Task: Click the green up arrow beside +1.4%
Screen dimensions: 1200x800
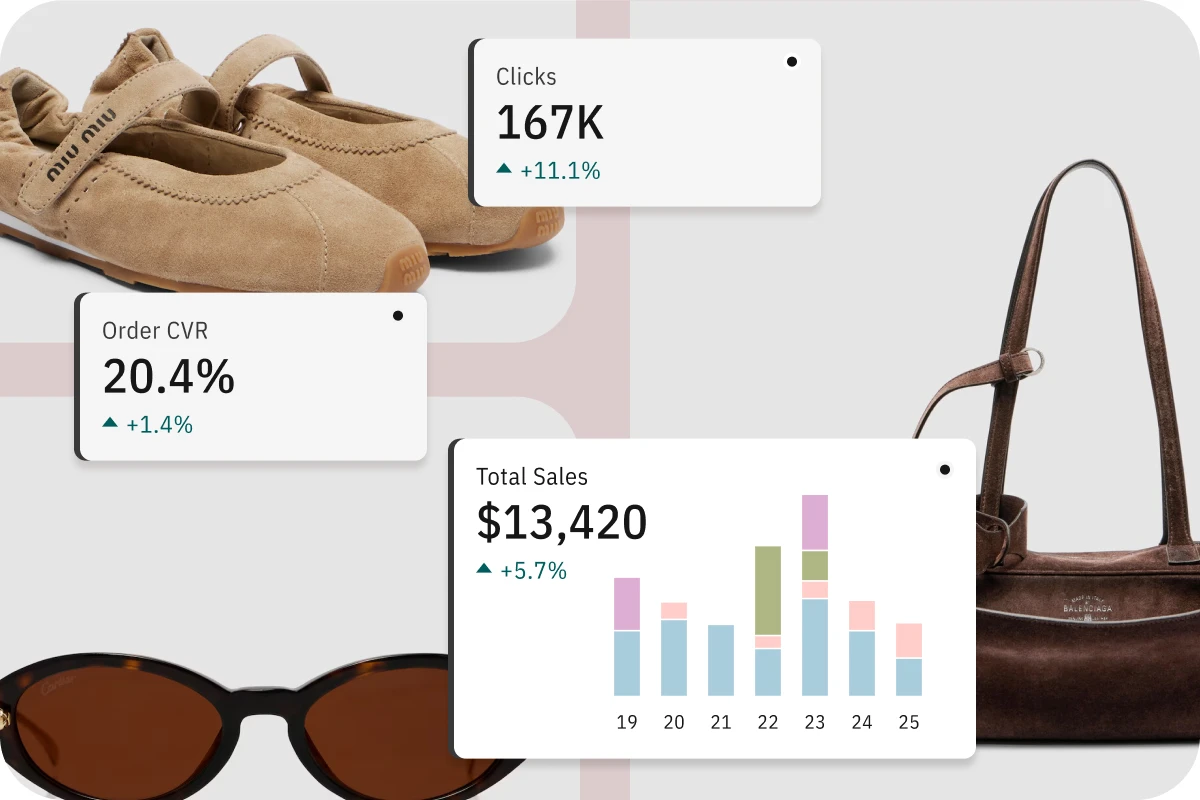Action: click(110, 423)
